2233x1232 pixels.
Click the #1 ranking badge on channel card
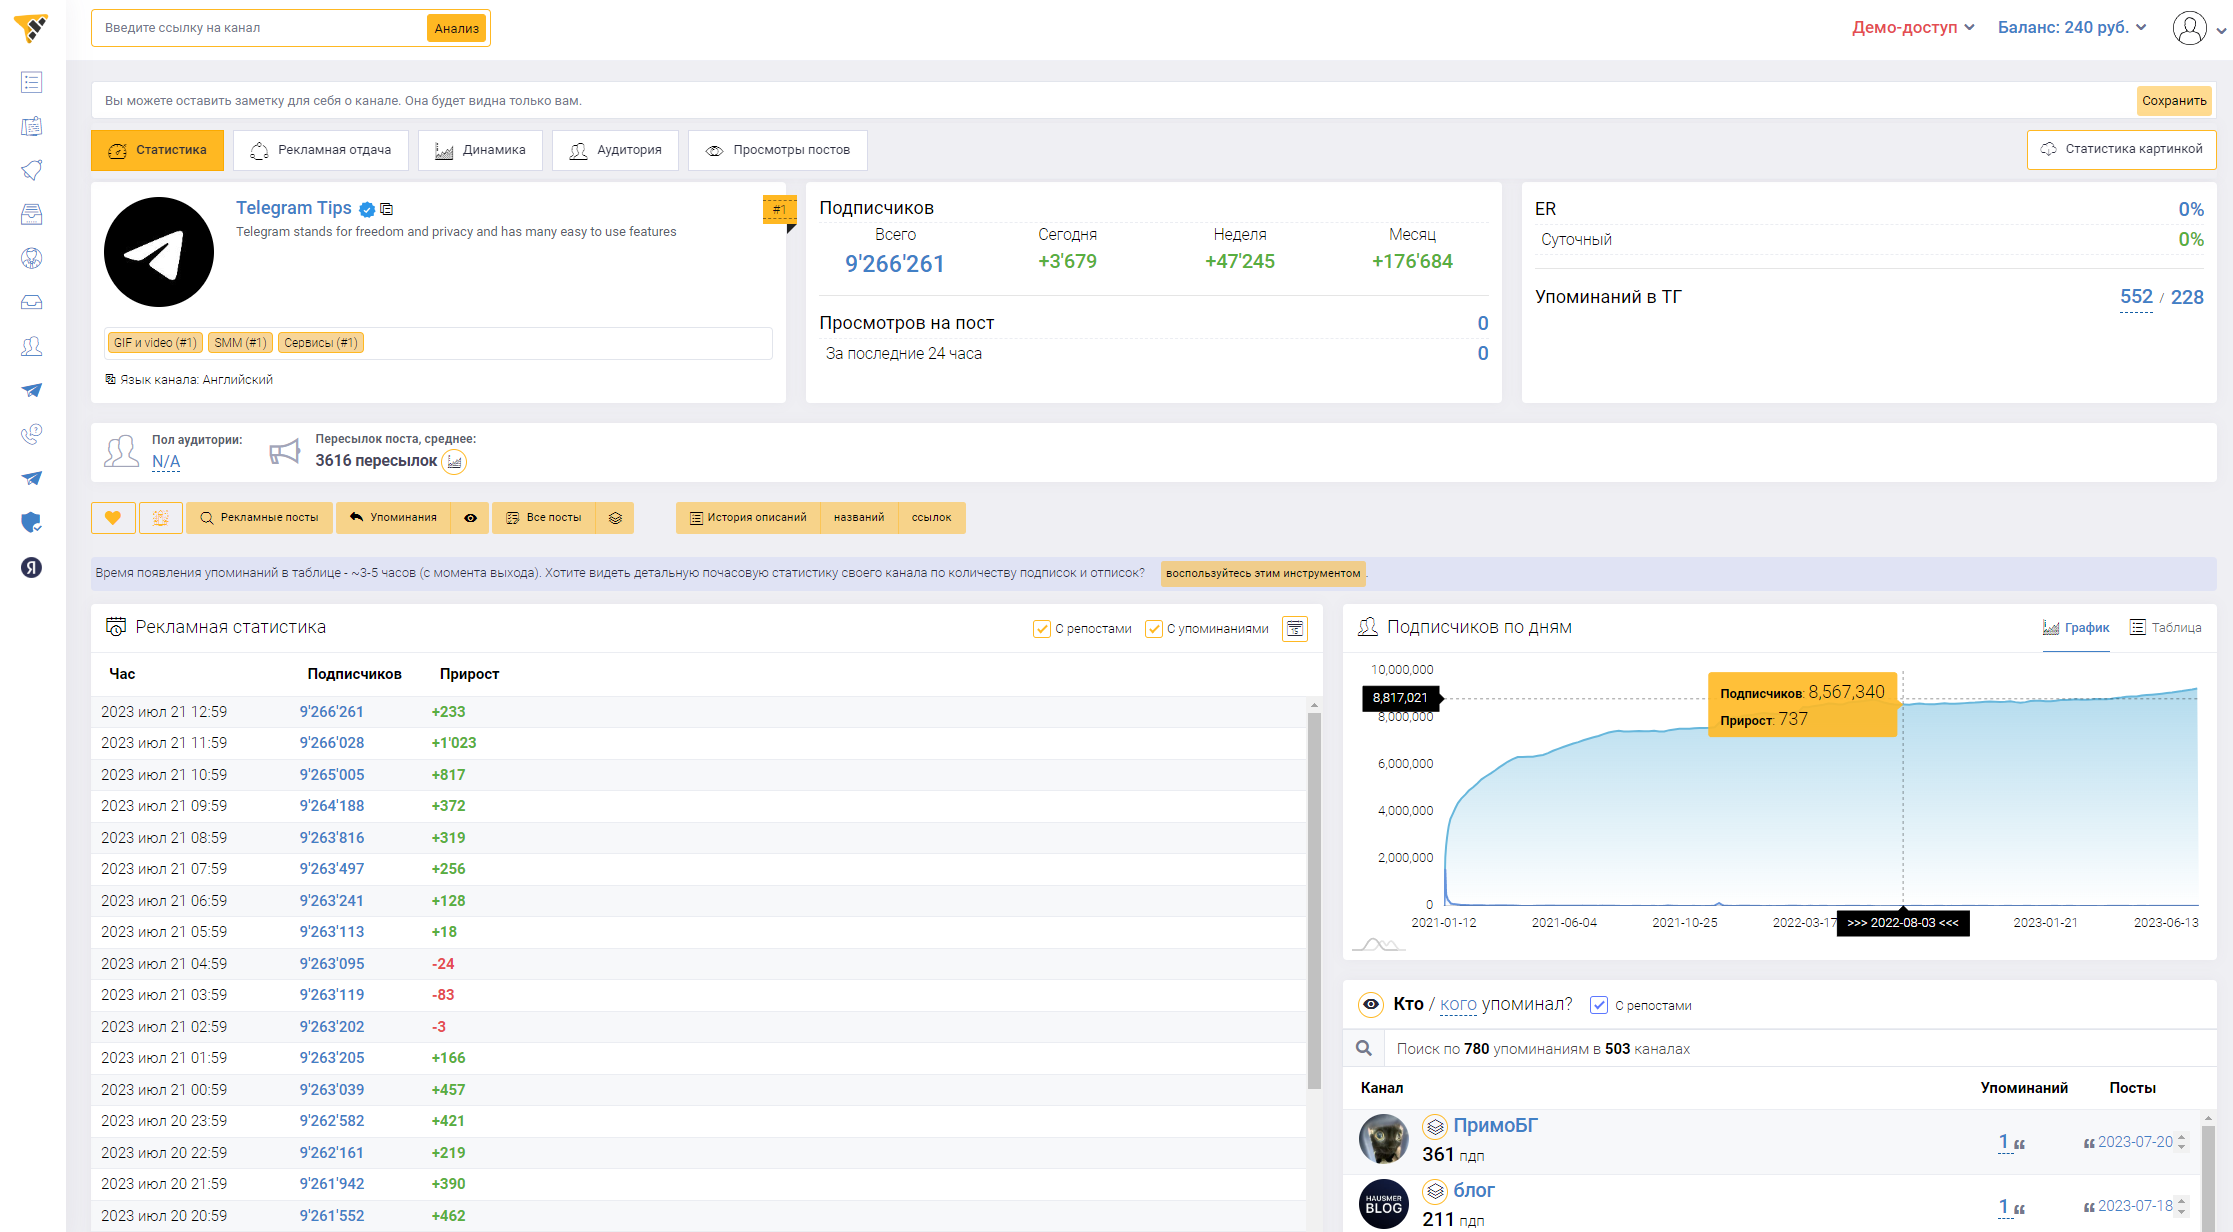tap(779, 209)
